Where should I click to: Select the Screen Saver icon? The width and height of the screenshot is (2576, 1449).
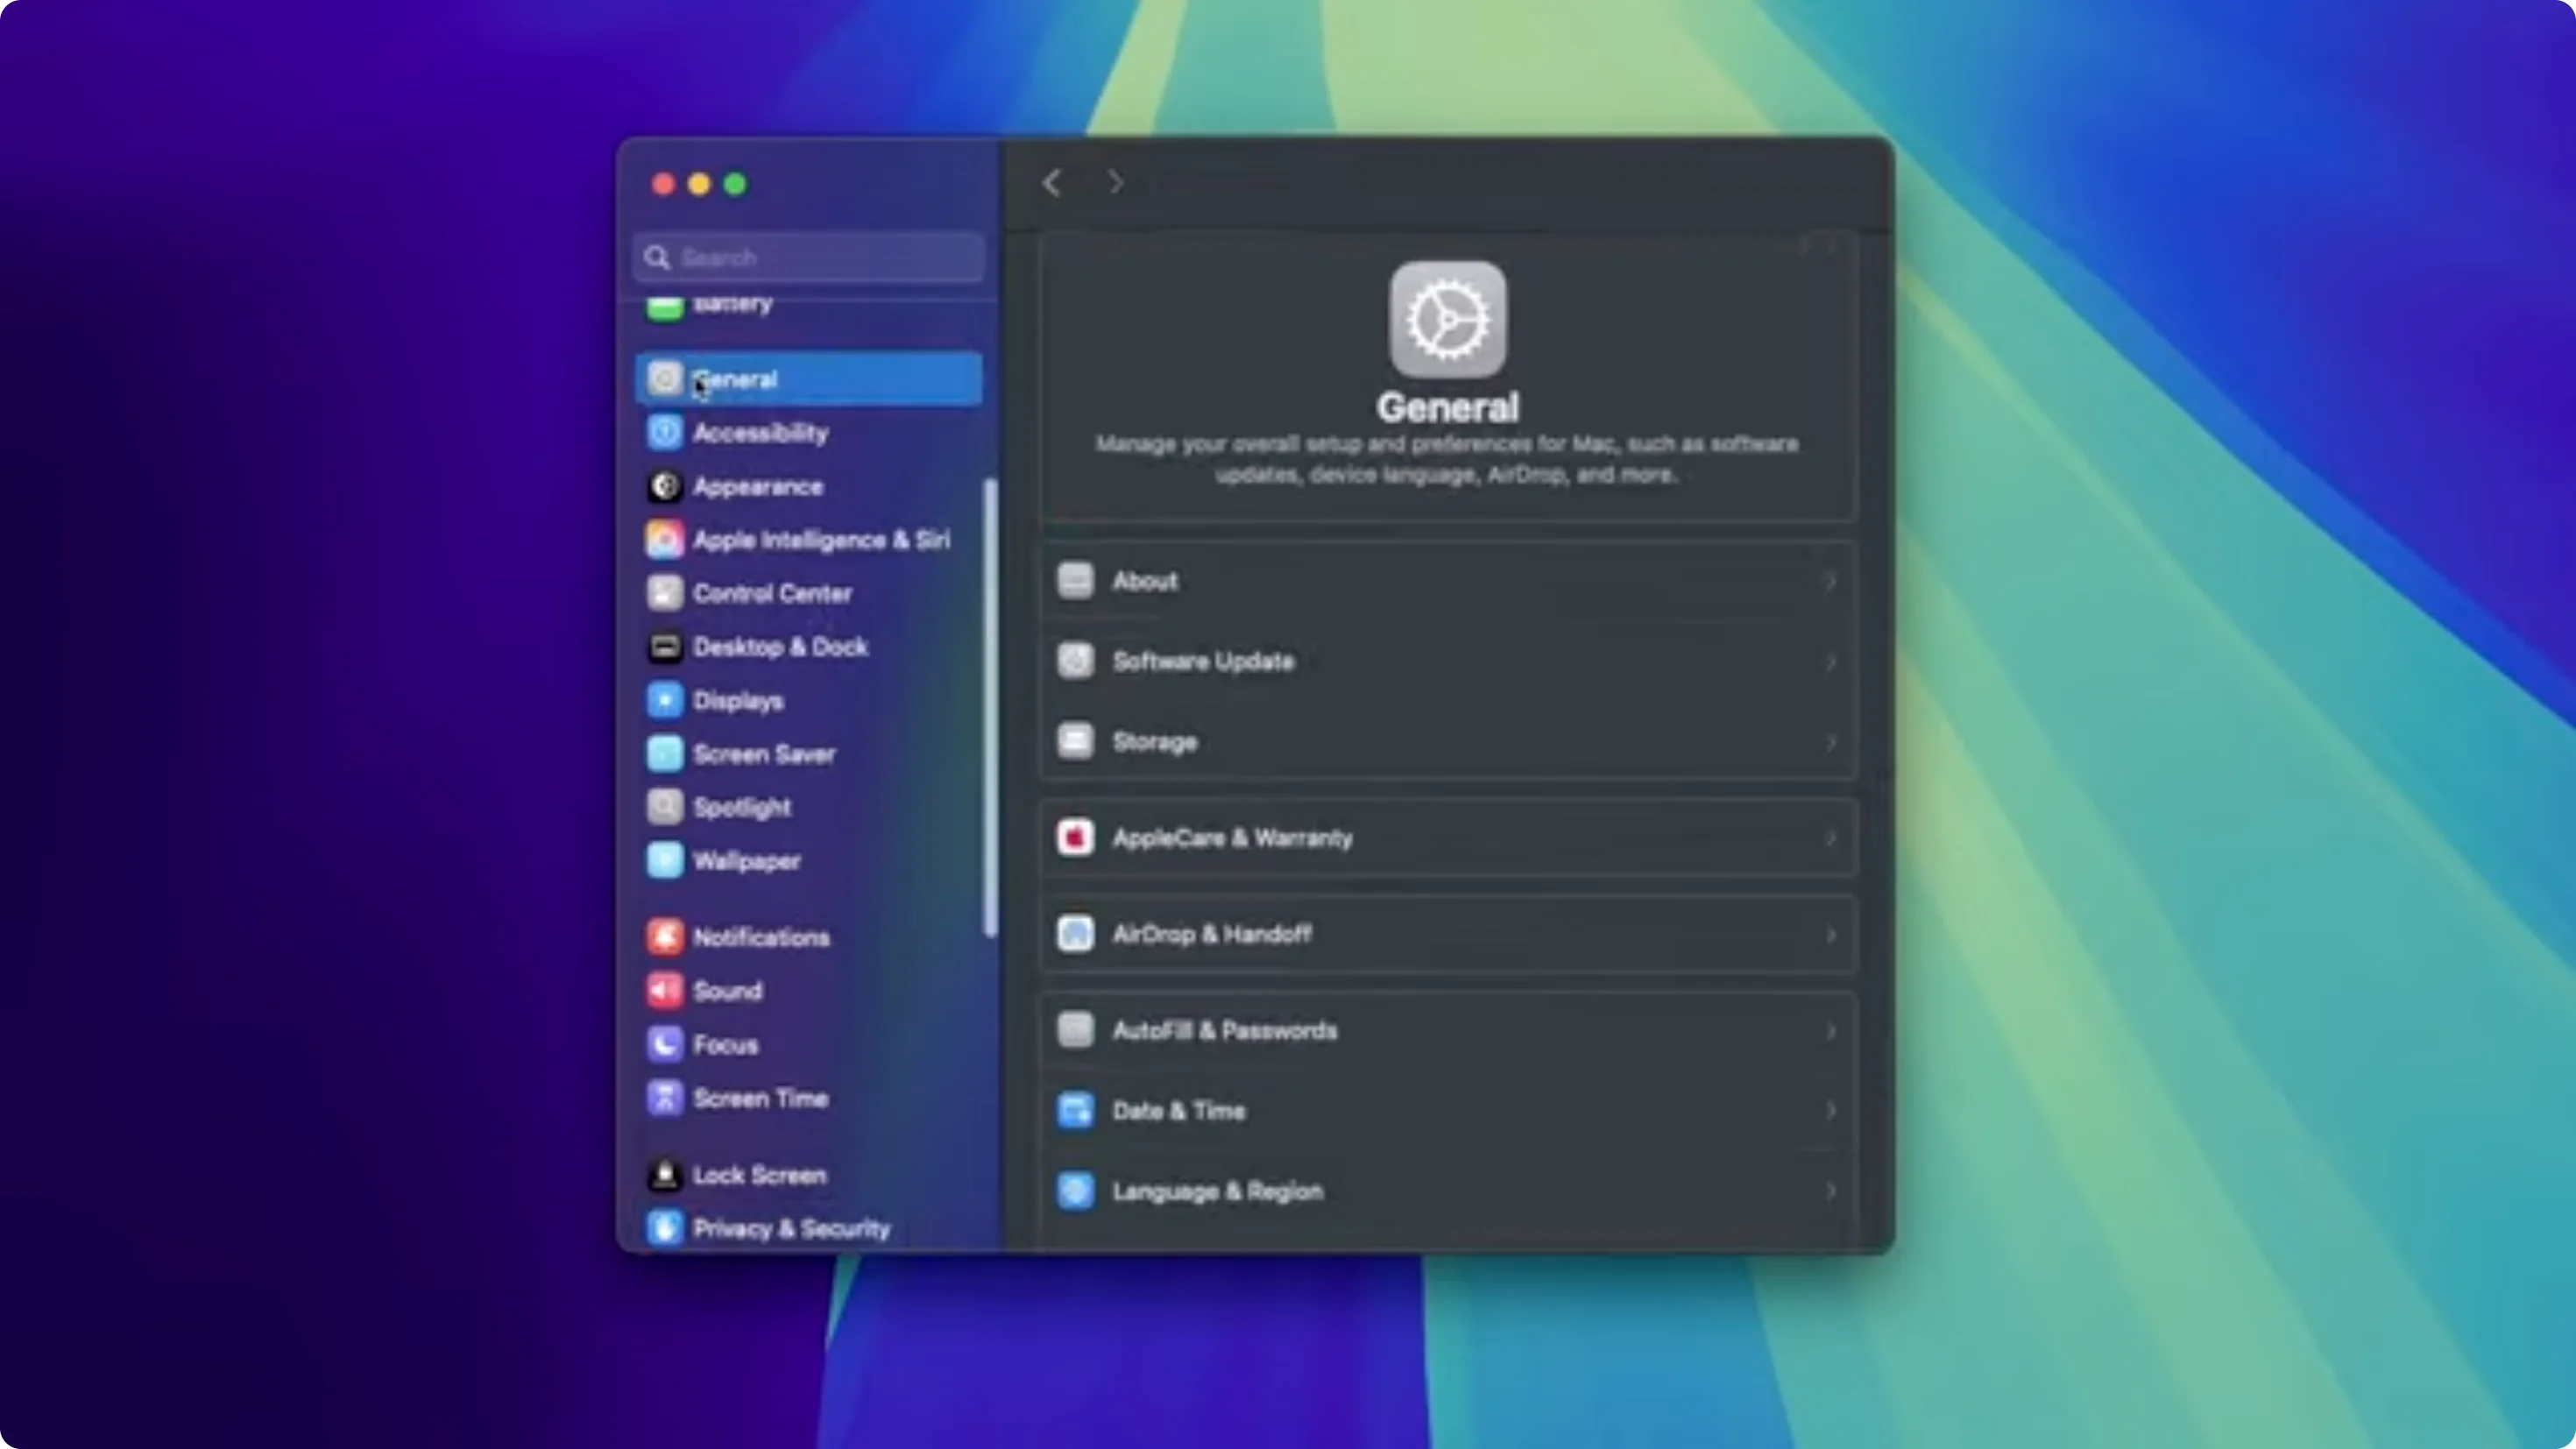(666, 753)
